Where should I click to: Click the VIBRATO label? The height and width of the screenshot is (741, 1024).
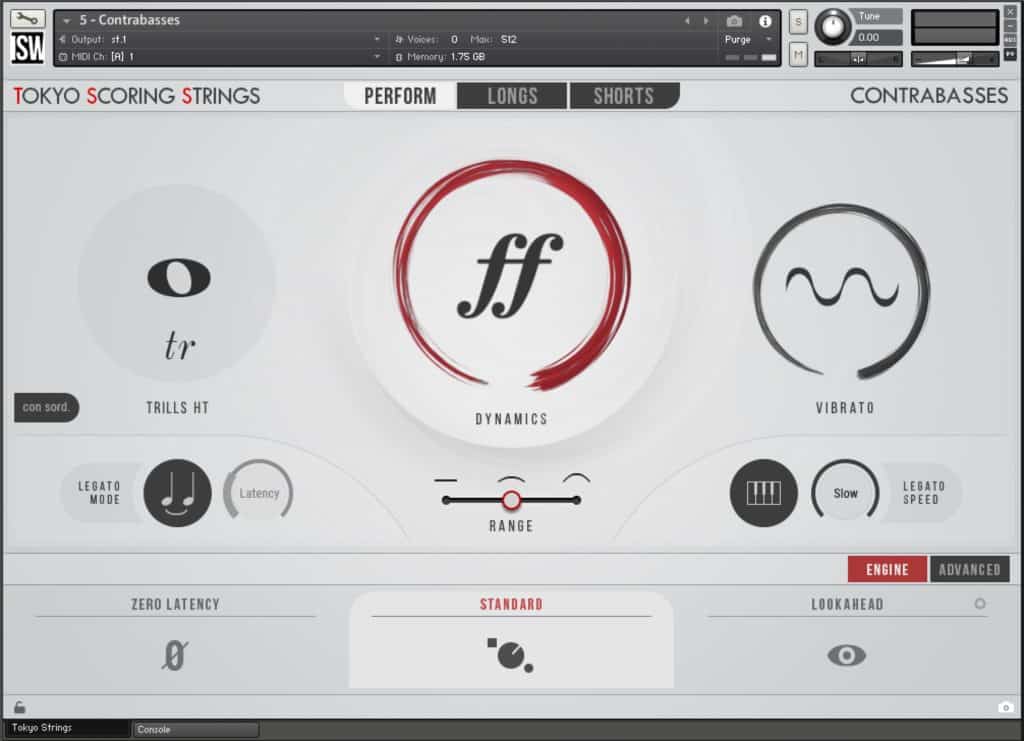pos(844,408)
